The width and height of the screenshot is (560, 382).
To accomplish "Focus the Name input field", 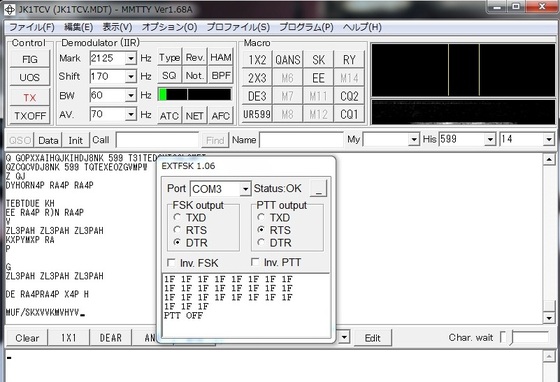I will tap(301, 140).
